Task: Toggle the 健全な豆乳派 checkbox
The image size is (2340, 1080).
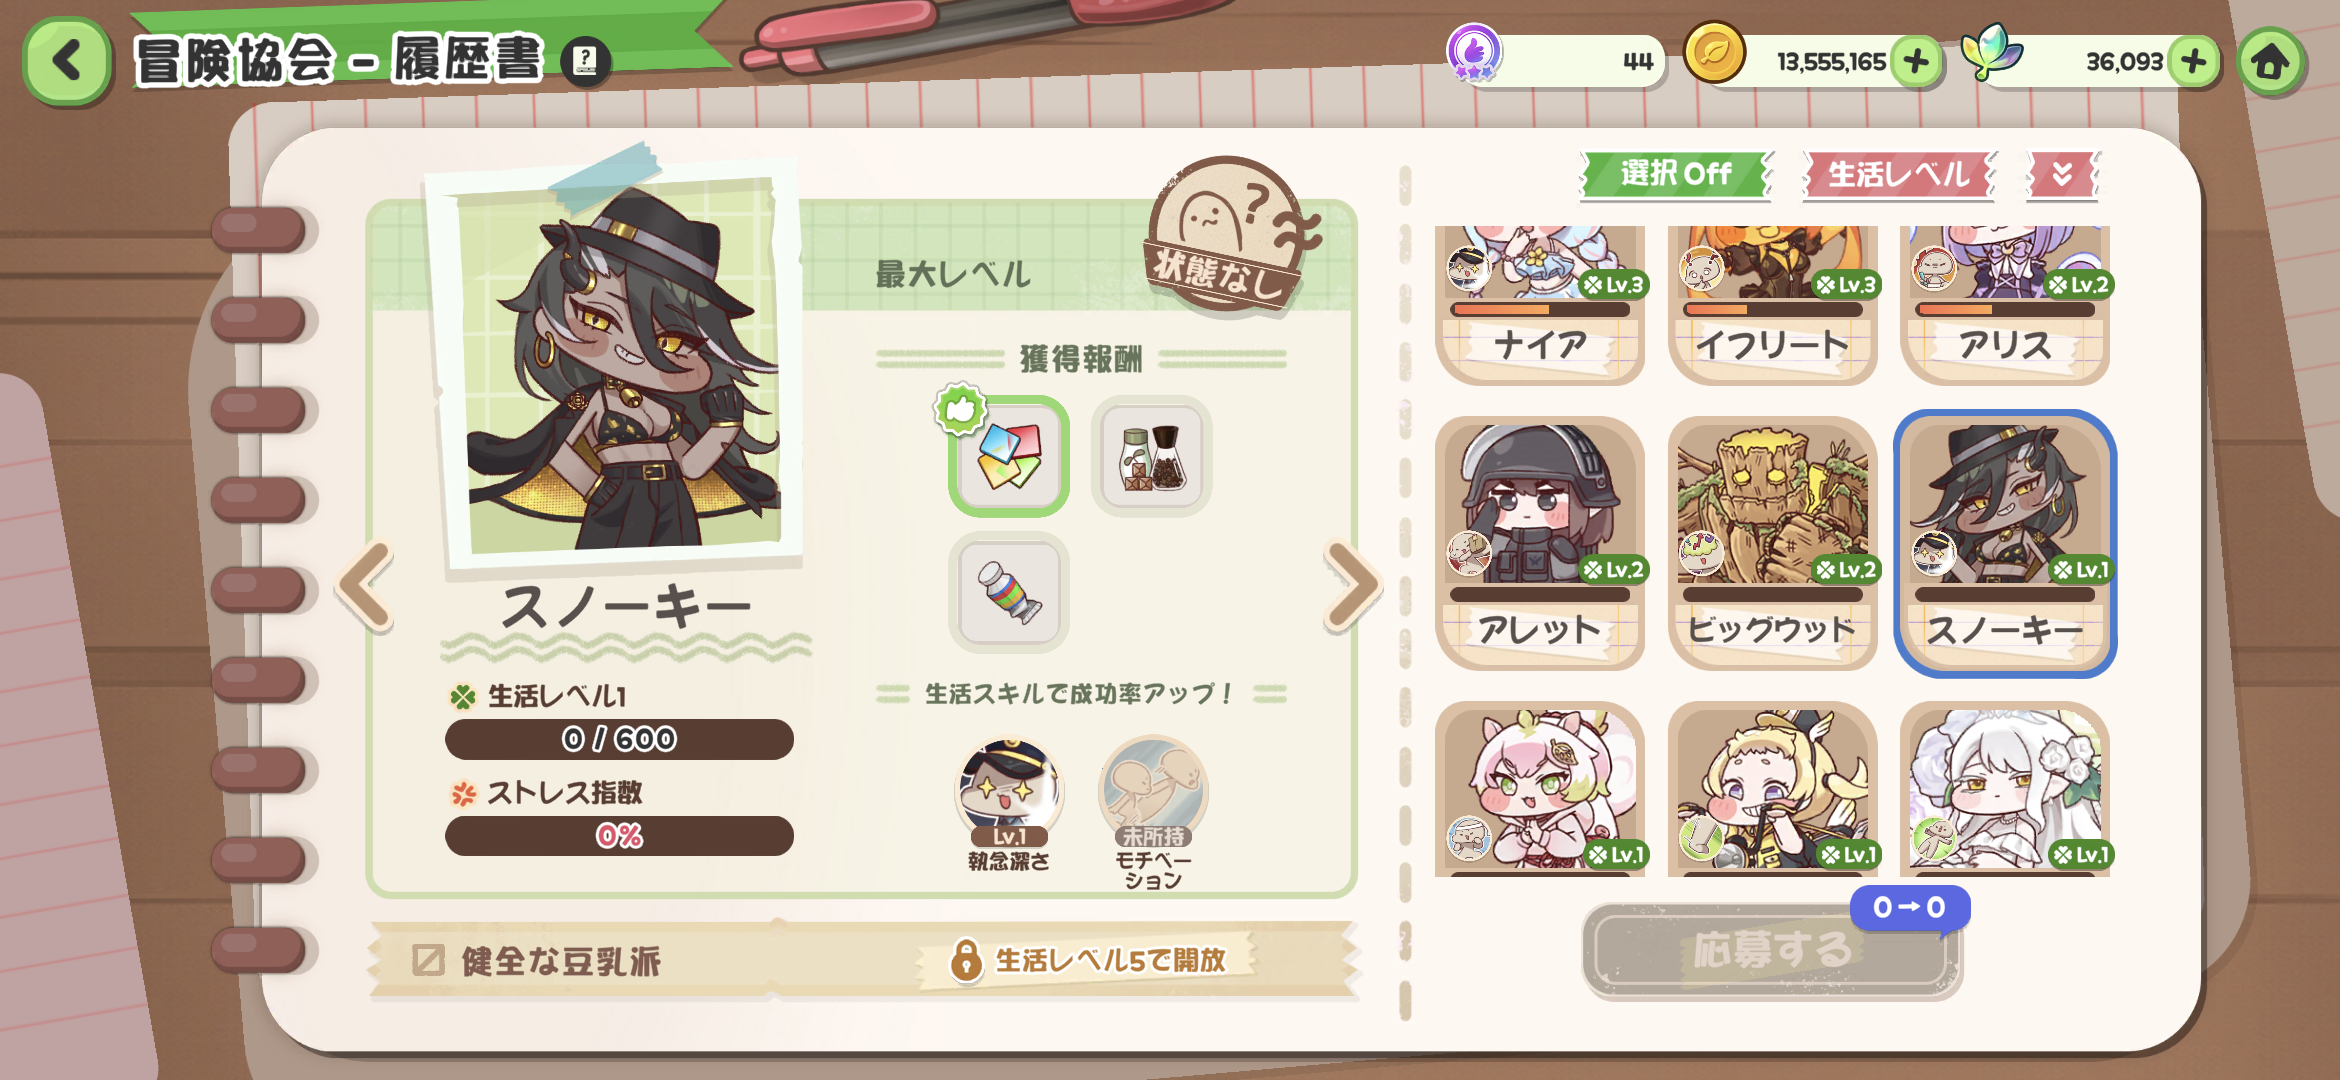Action: pos(428,960)
